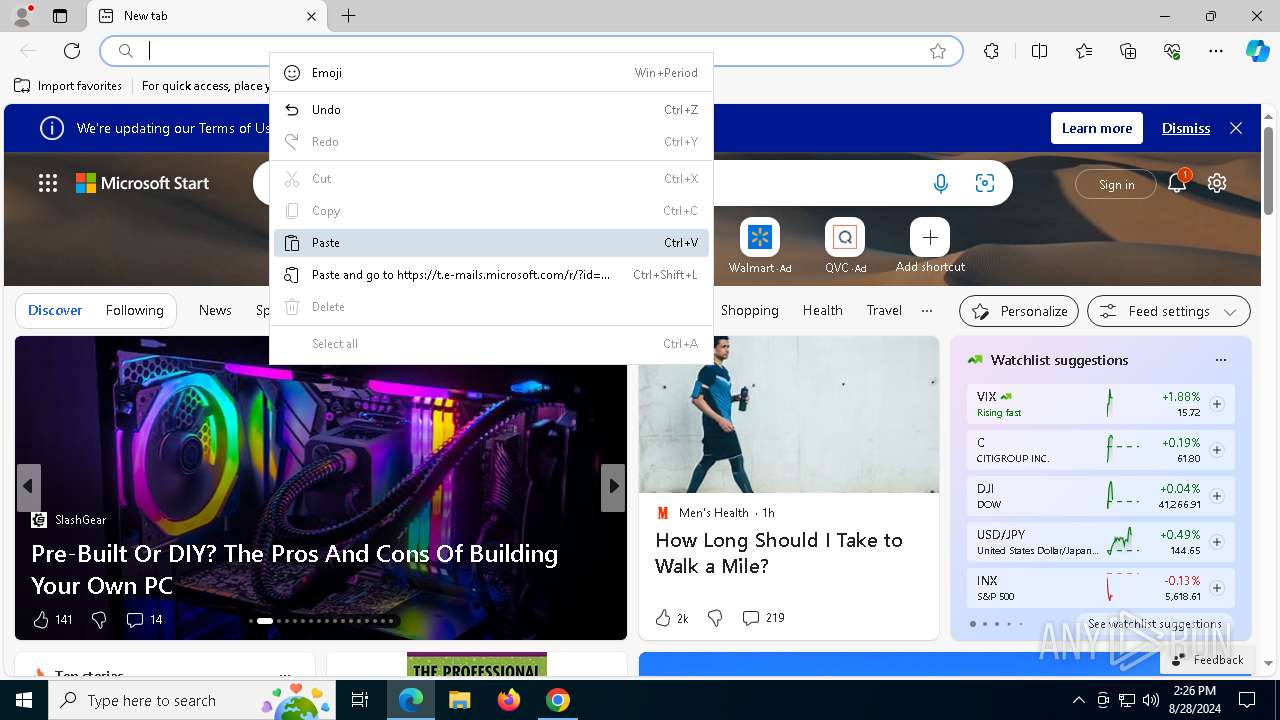Viewport: 1280px width, 720px height.
Task: Choose Paste and go to microsoft link
Action: click(491, 275)
